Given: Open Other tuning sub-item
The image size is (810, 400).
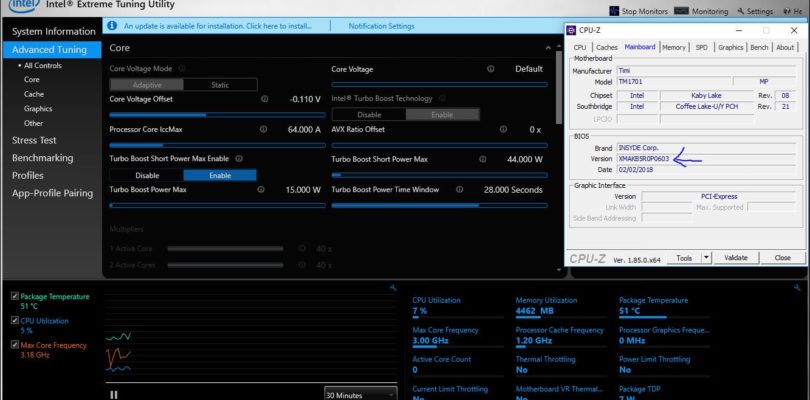Looking at the screenshot, I should pos(34,123).
